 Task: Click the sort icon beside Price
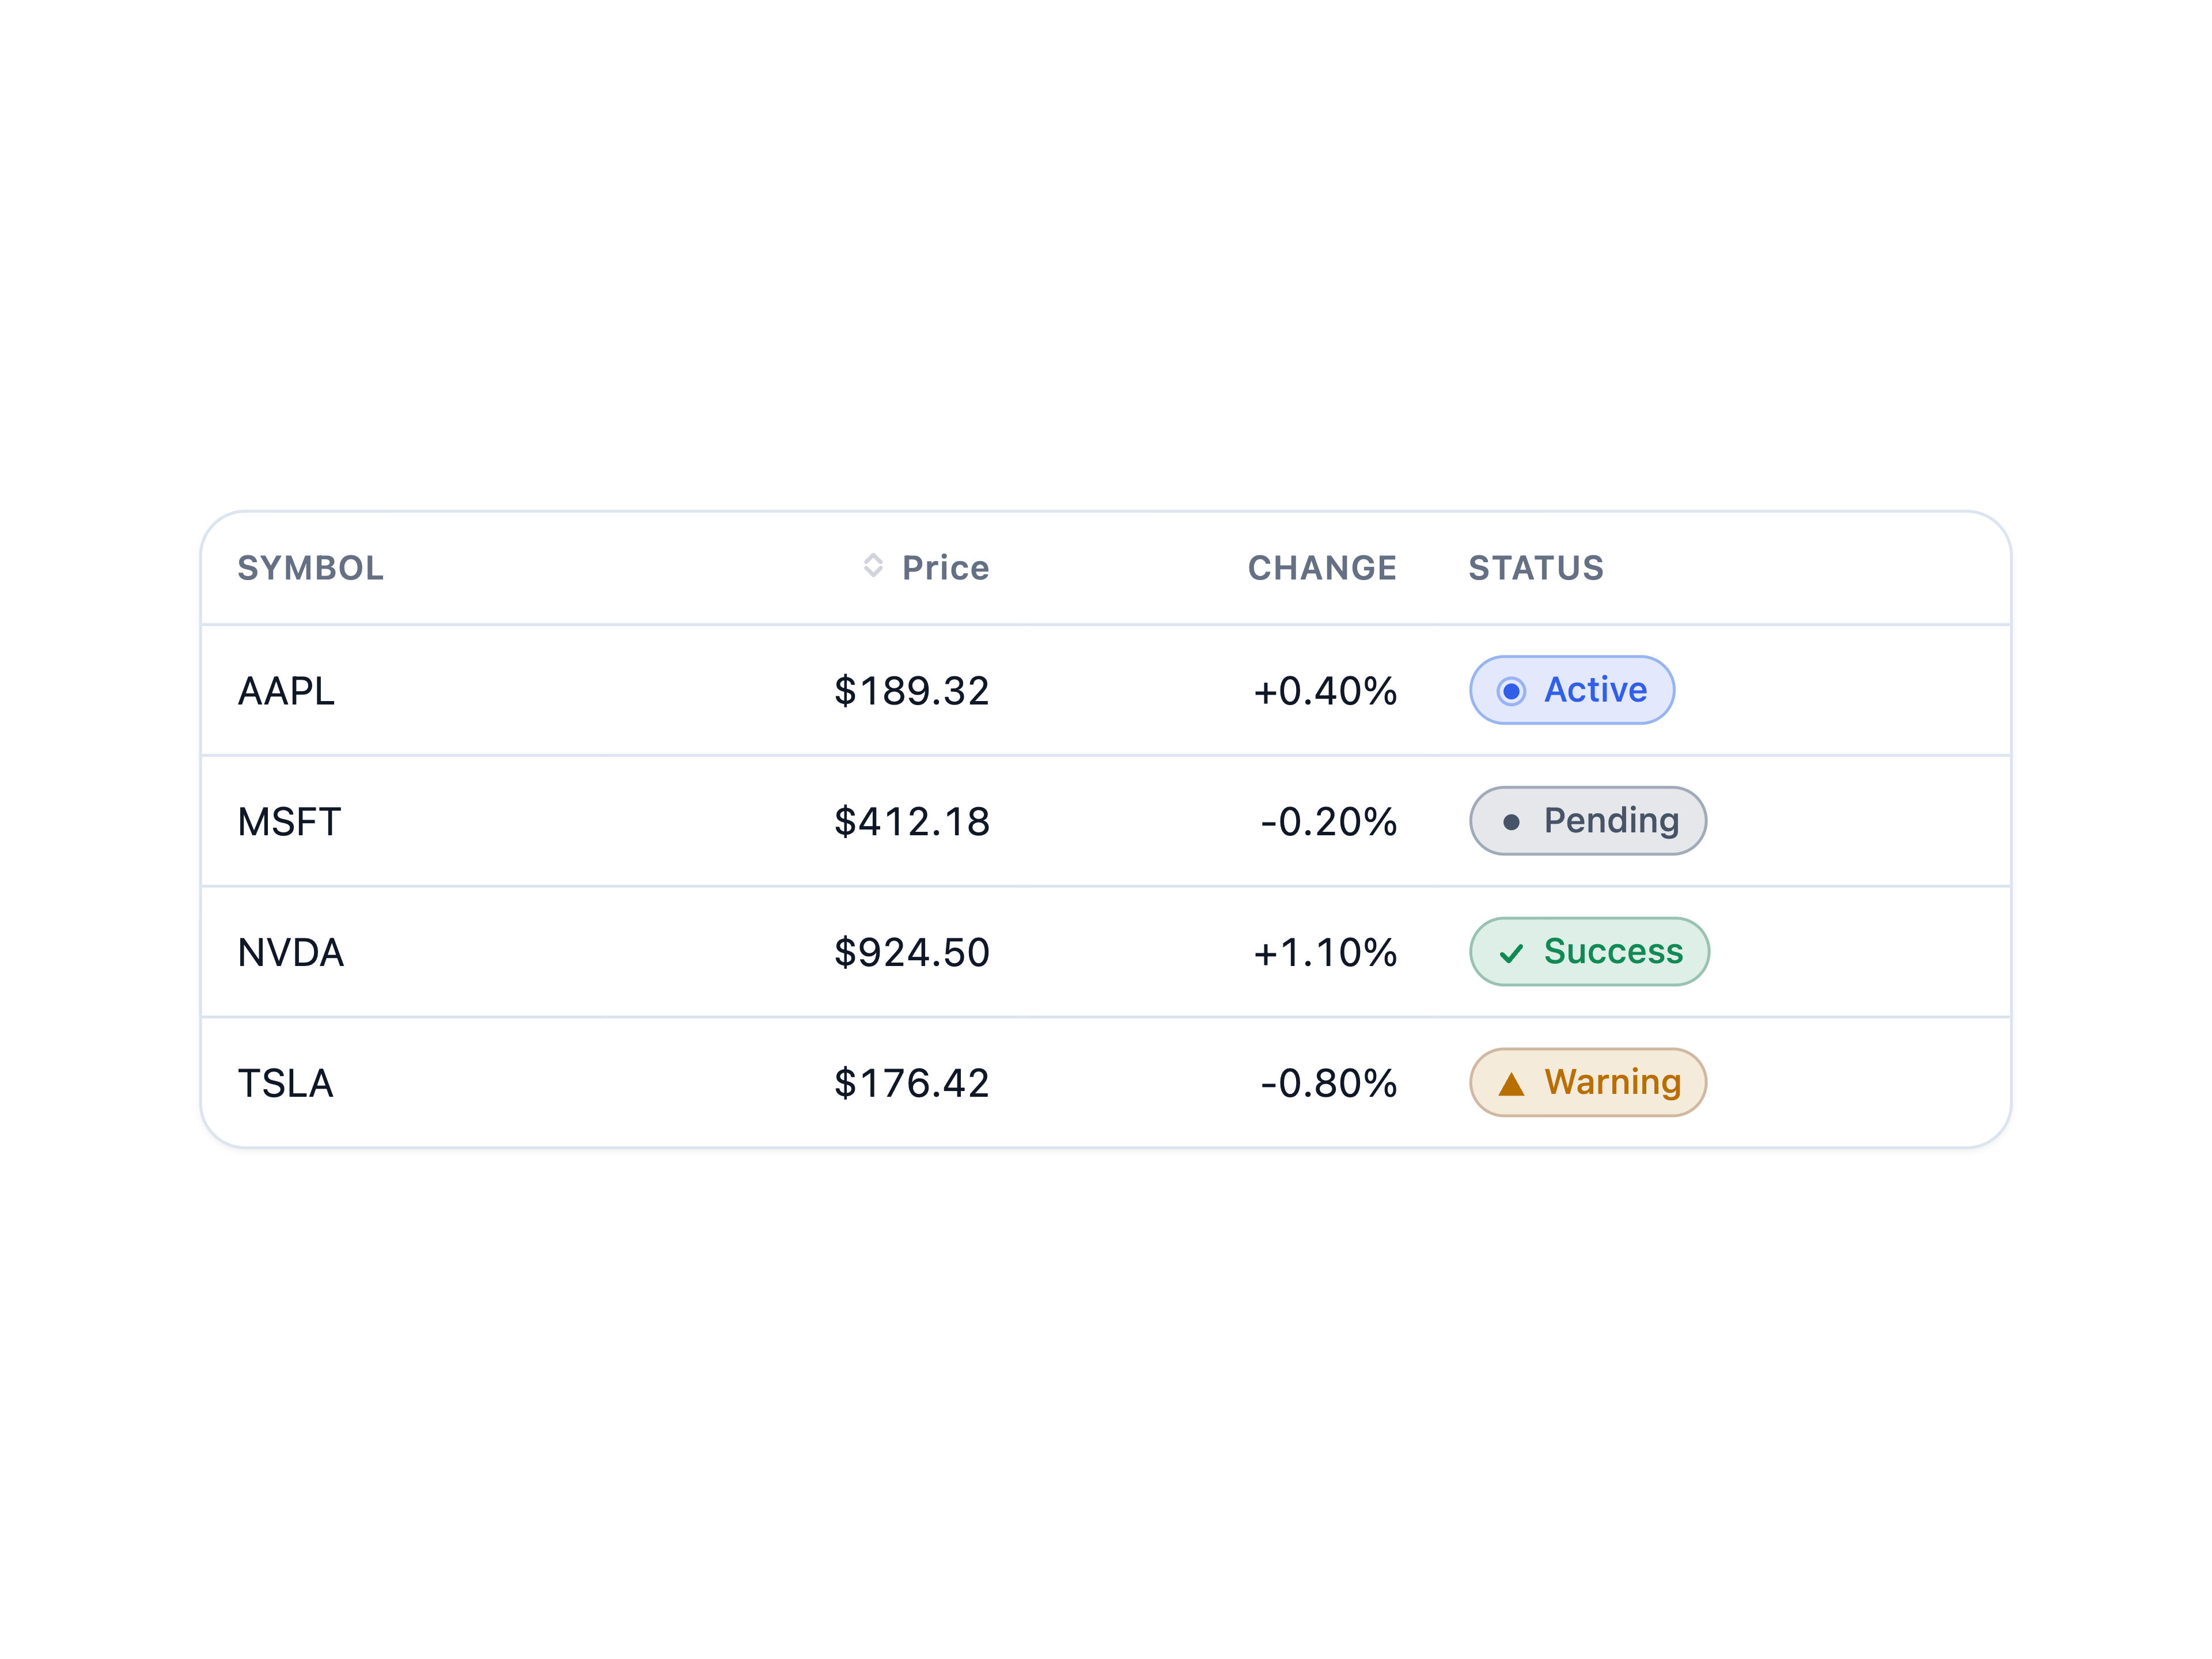(x=873, y=566)
